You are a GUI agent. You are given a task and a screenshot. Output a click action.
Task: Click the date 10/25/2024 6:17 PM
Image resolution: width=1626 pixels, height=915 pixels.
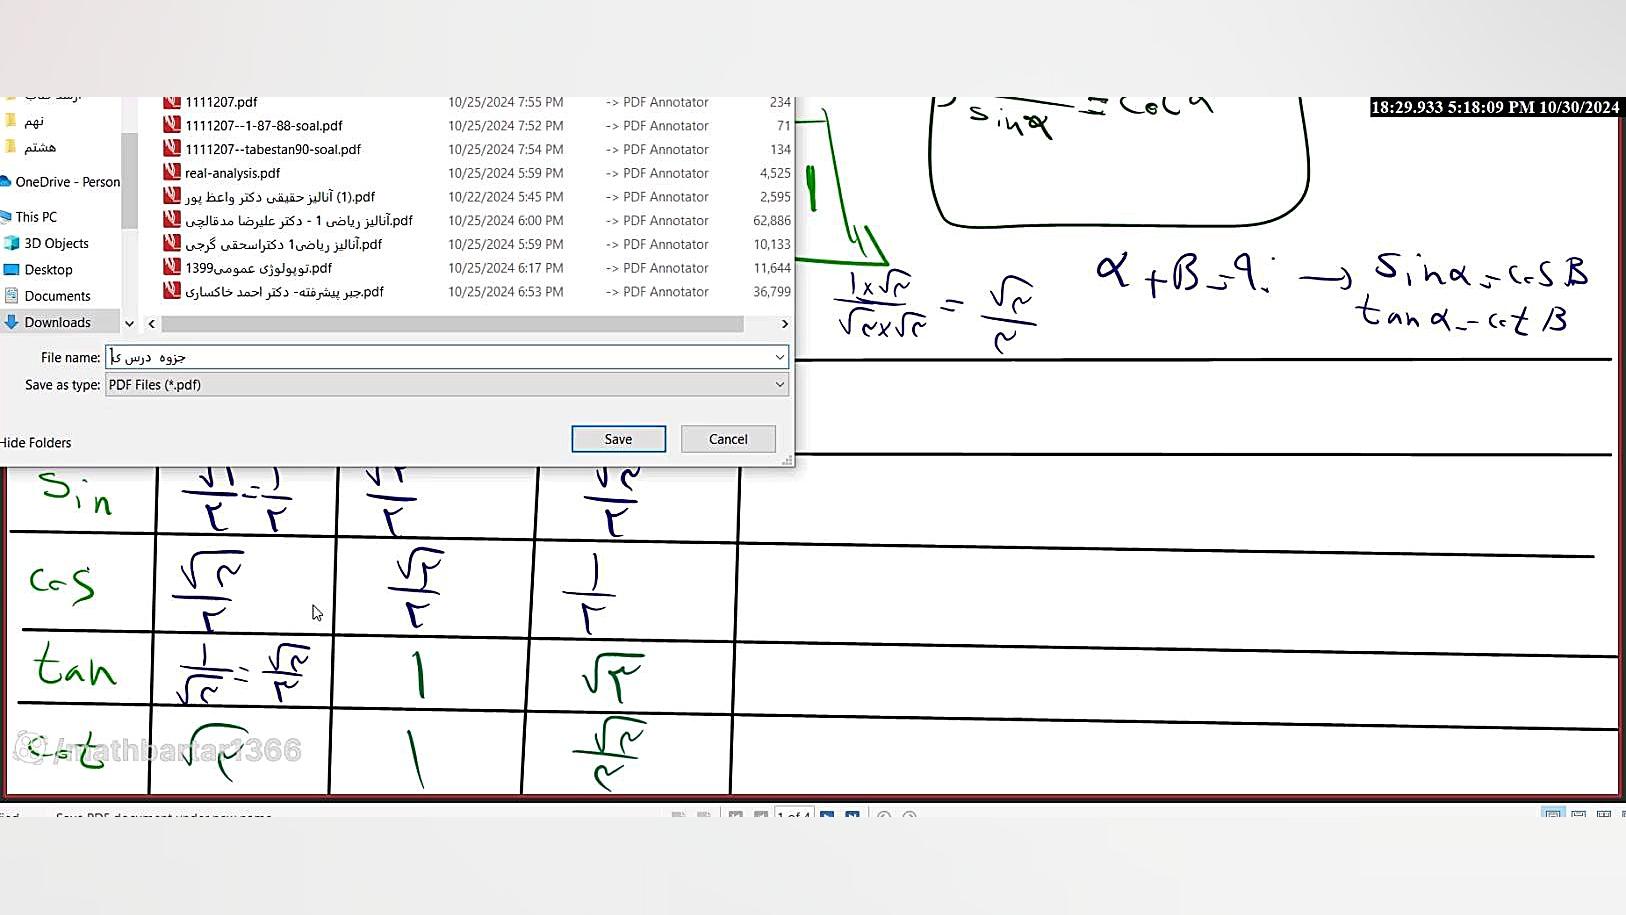coord(506,268)
